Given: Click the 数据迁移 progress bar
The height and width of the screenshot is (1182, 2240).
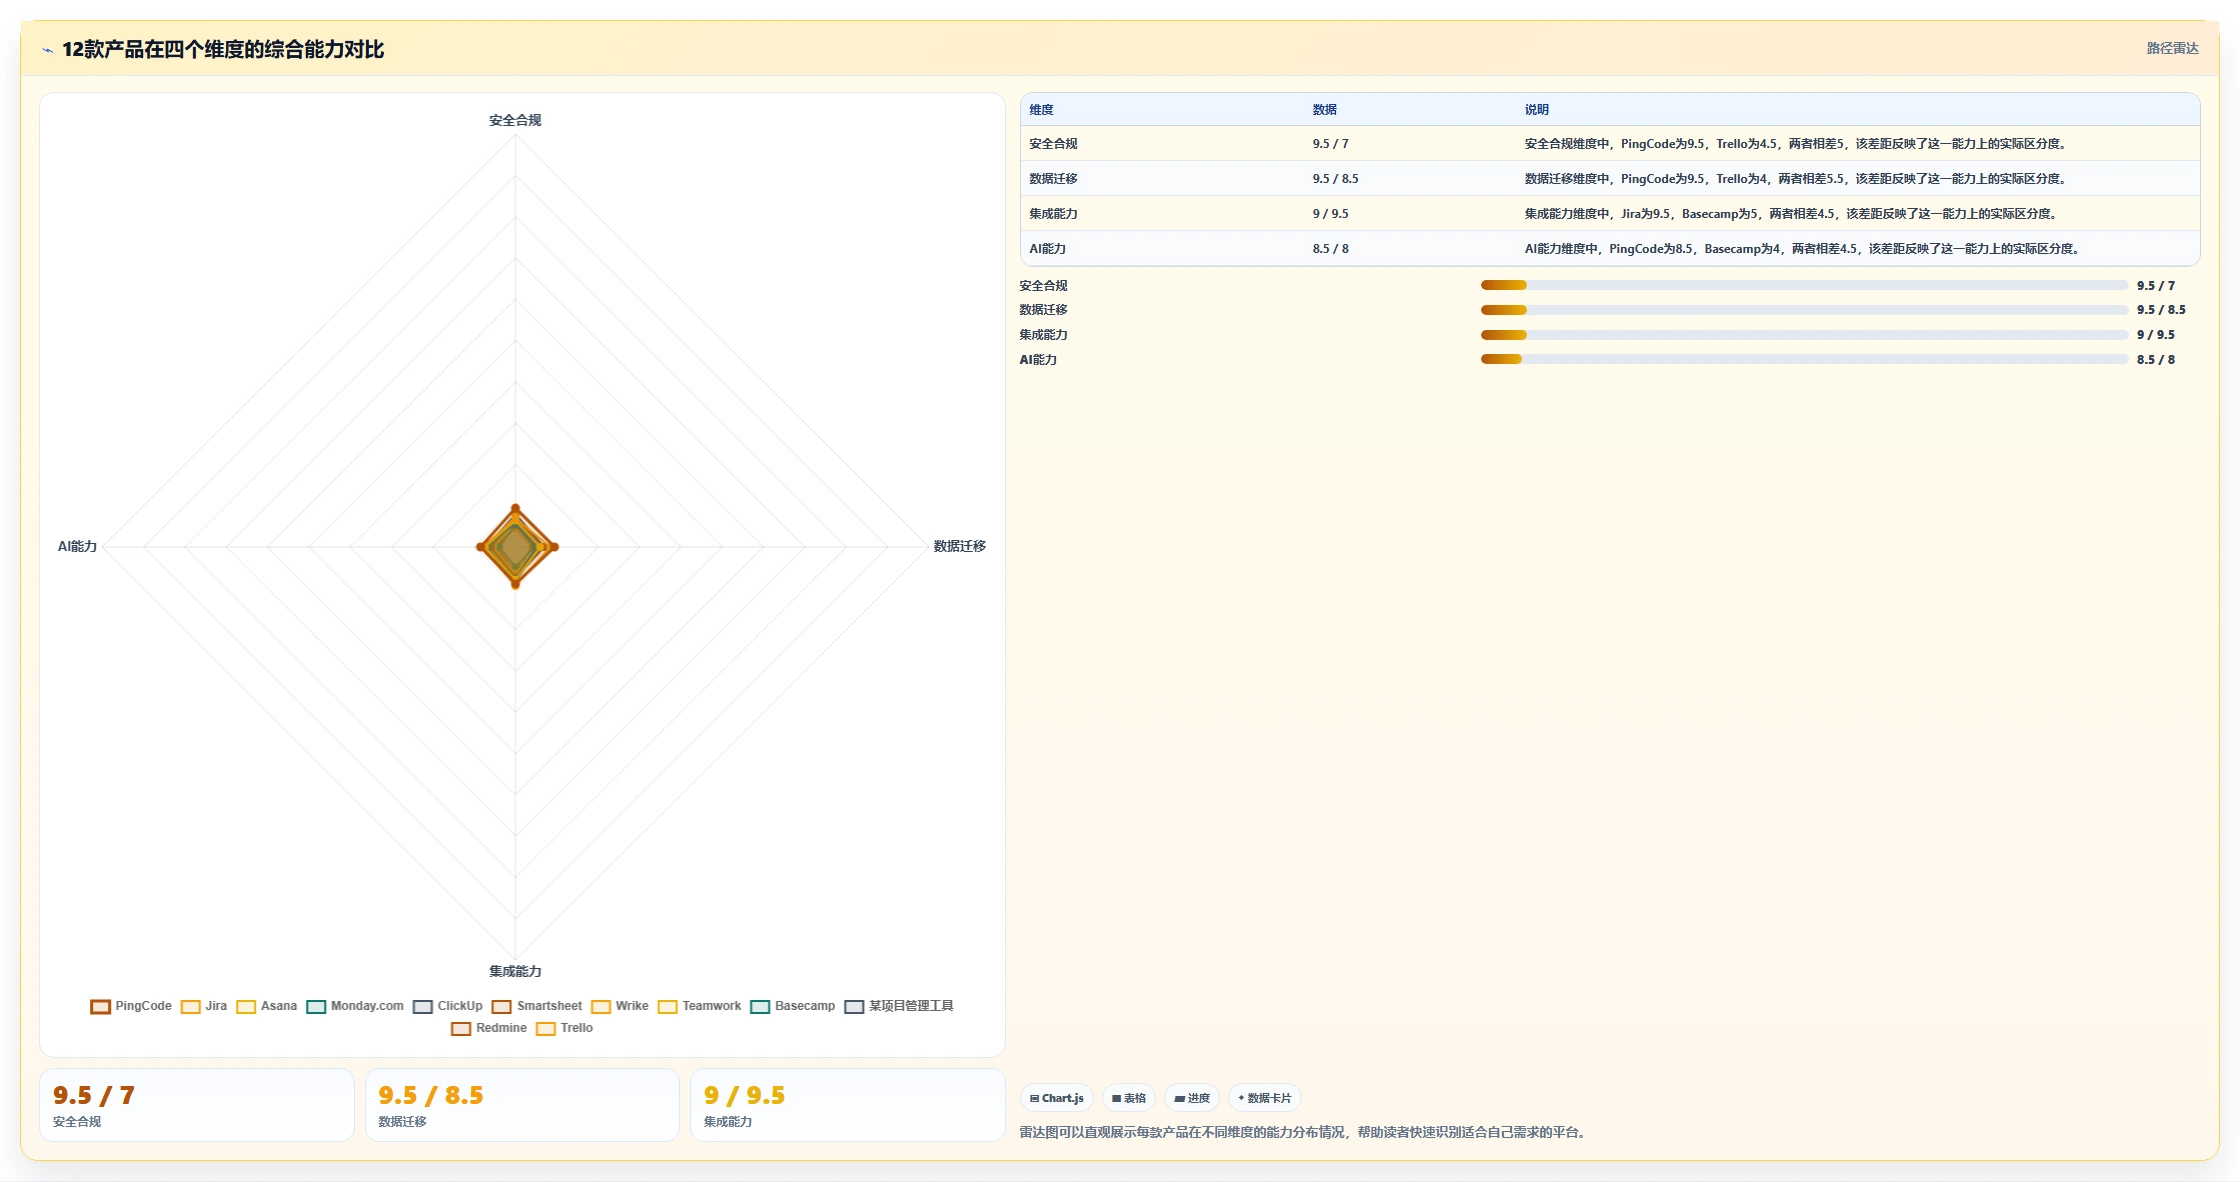Looking at the screenshot, I should coord(1804,310).
